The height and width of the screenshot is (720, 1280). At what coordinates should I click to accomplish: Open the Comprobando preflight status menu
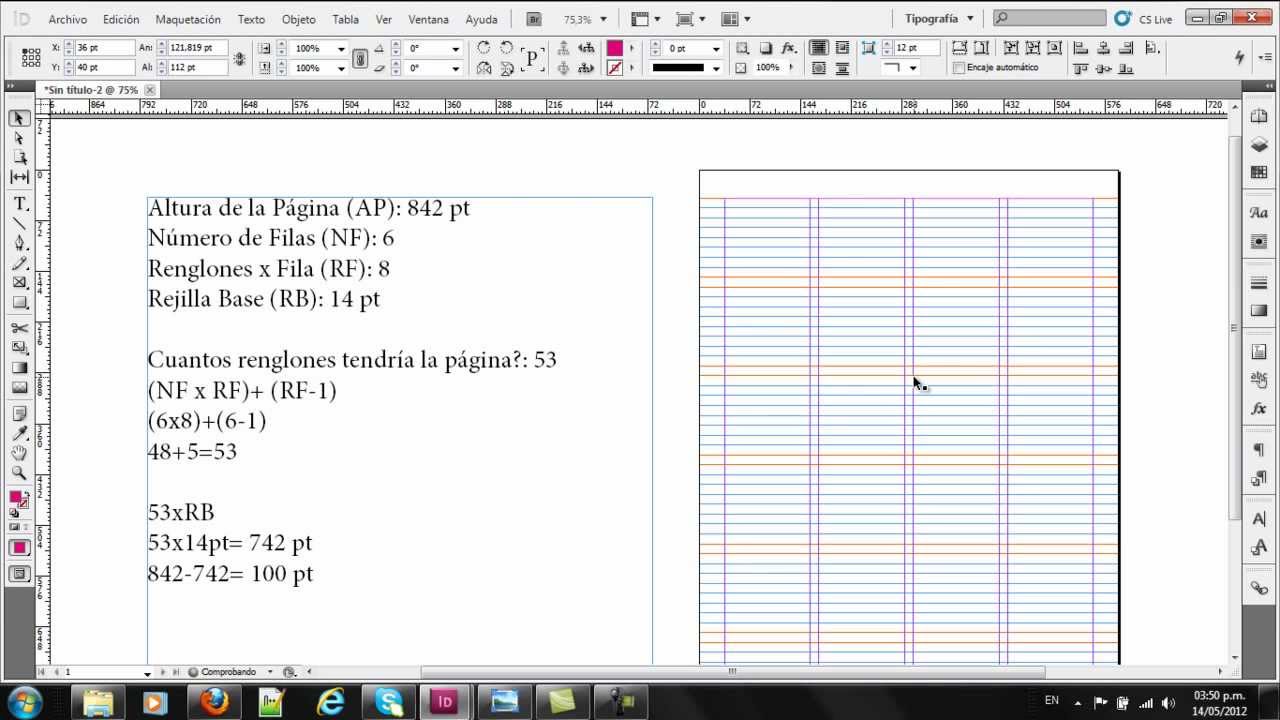pos(271,672)
